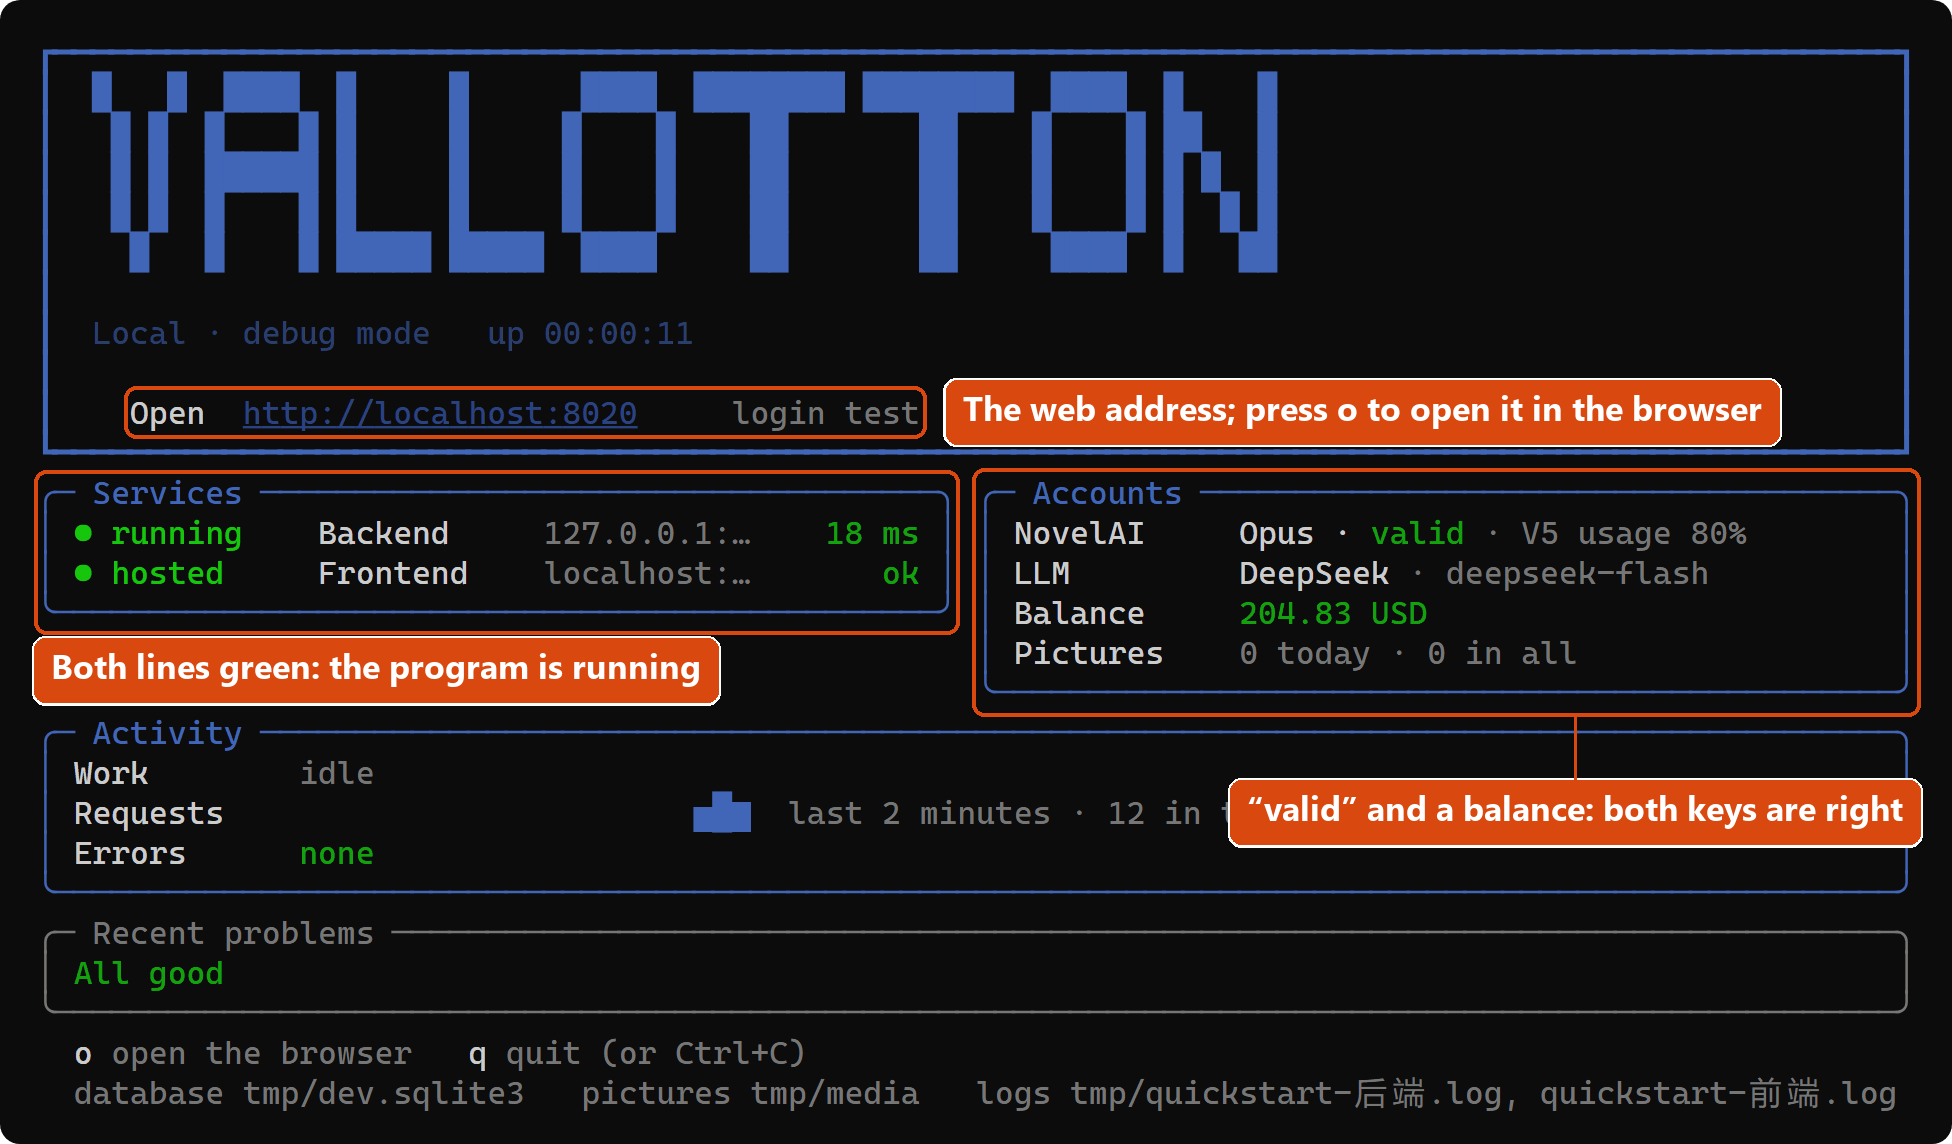The height and width of the screenshot is (1144, 1952).
Task: Click the 'q quit (or Ctrl+C)' hint
Action: [x=637, y=1054]
